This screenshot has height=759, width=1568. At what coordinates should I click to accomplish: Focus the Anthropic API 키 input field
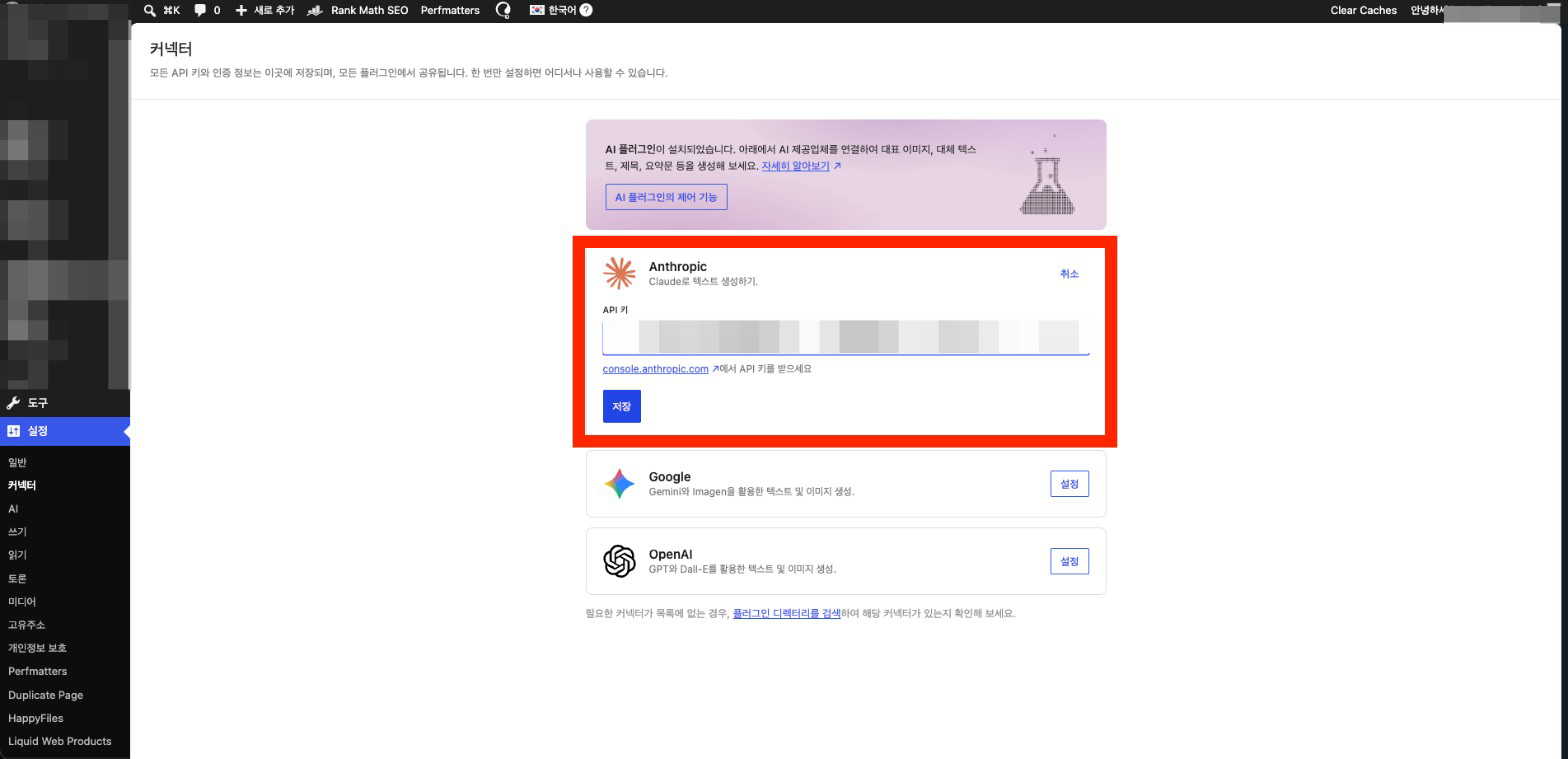click(x=845, y=337)
